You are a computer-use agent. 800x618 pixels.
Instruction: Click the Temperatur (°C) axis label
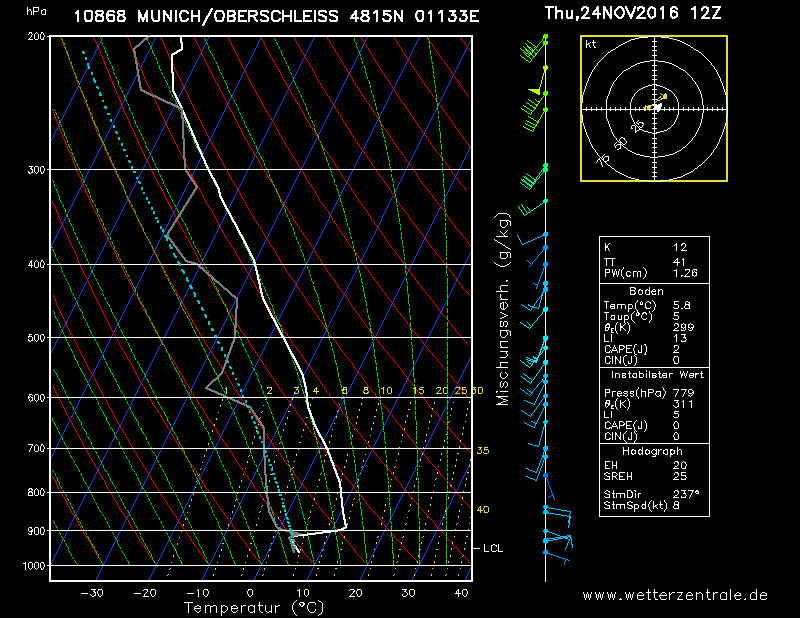pyautogui.click(x=253, y=607)
